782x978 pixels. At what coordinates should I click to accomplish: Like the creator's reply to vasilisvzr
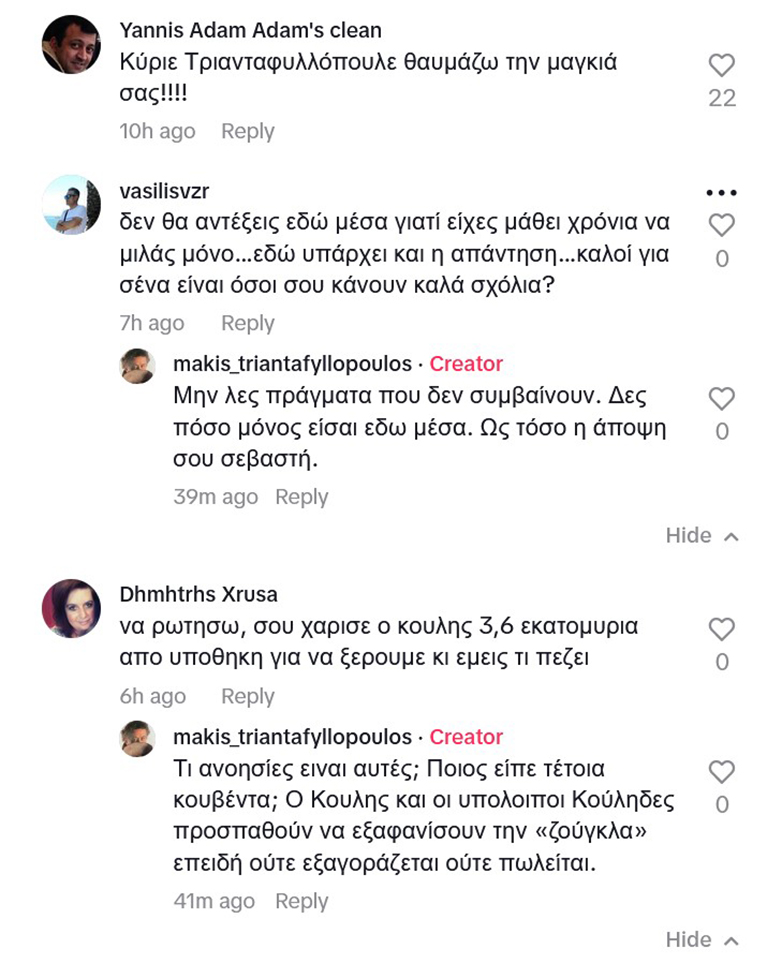tap(721, 398)
